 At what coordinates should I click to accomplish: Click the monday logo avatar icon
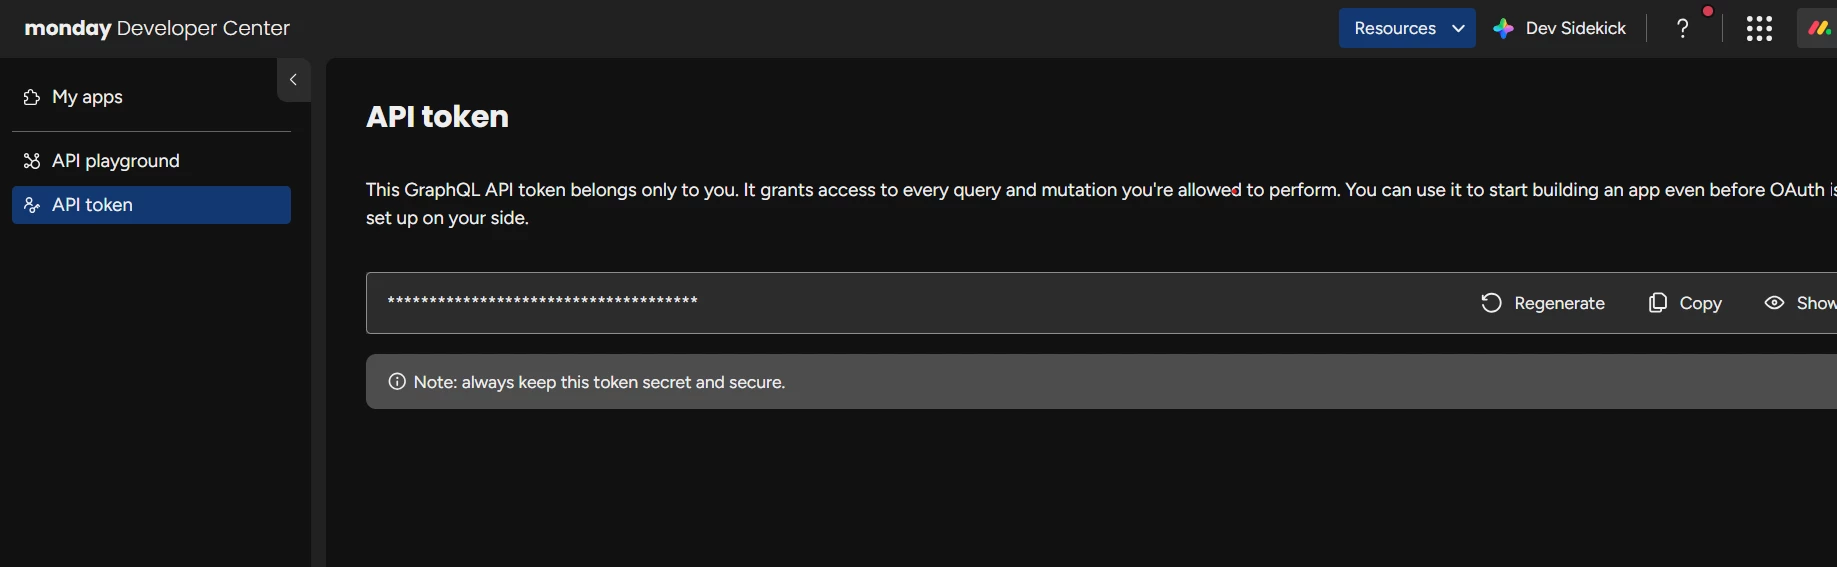[x=1819, y=29]
